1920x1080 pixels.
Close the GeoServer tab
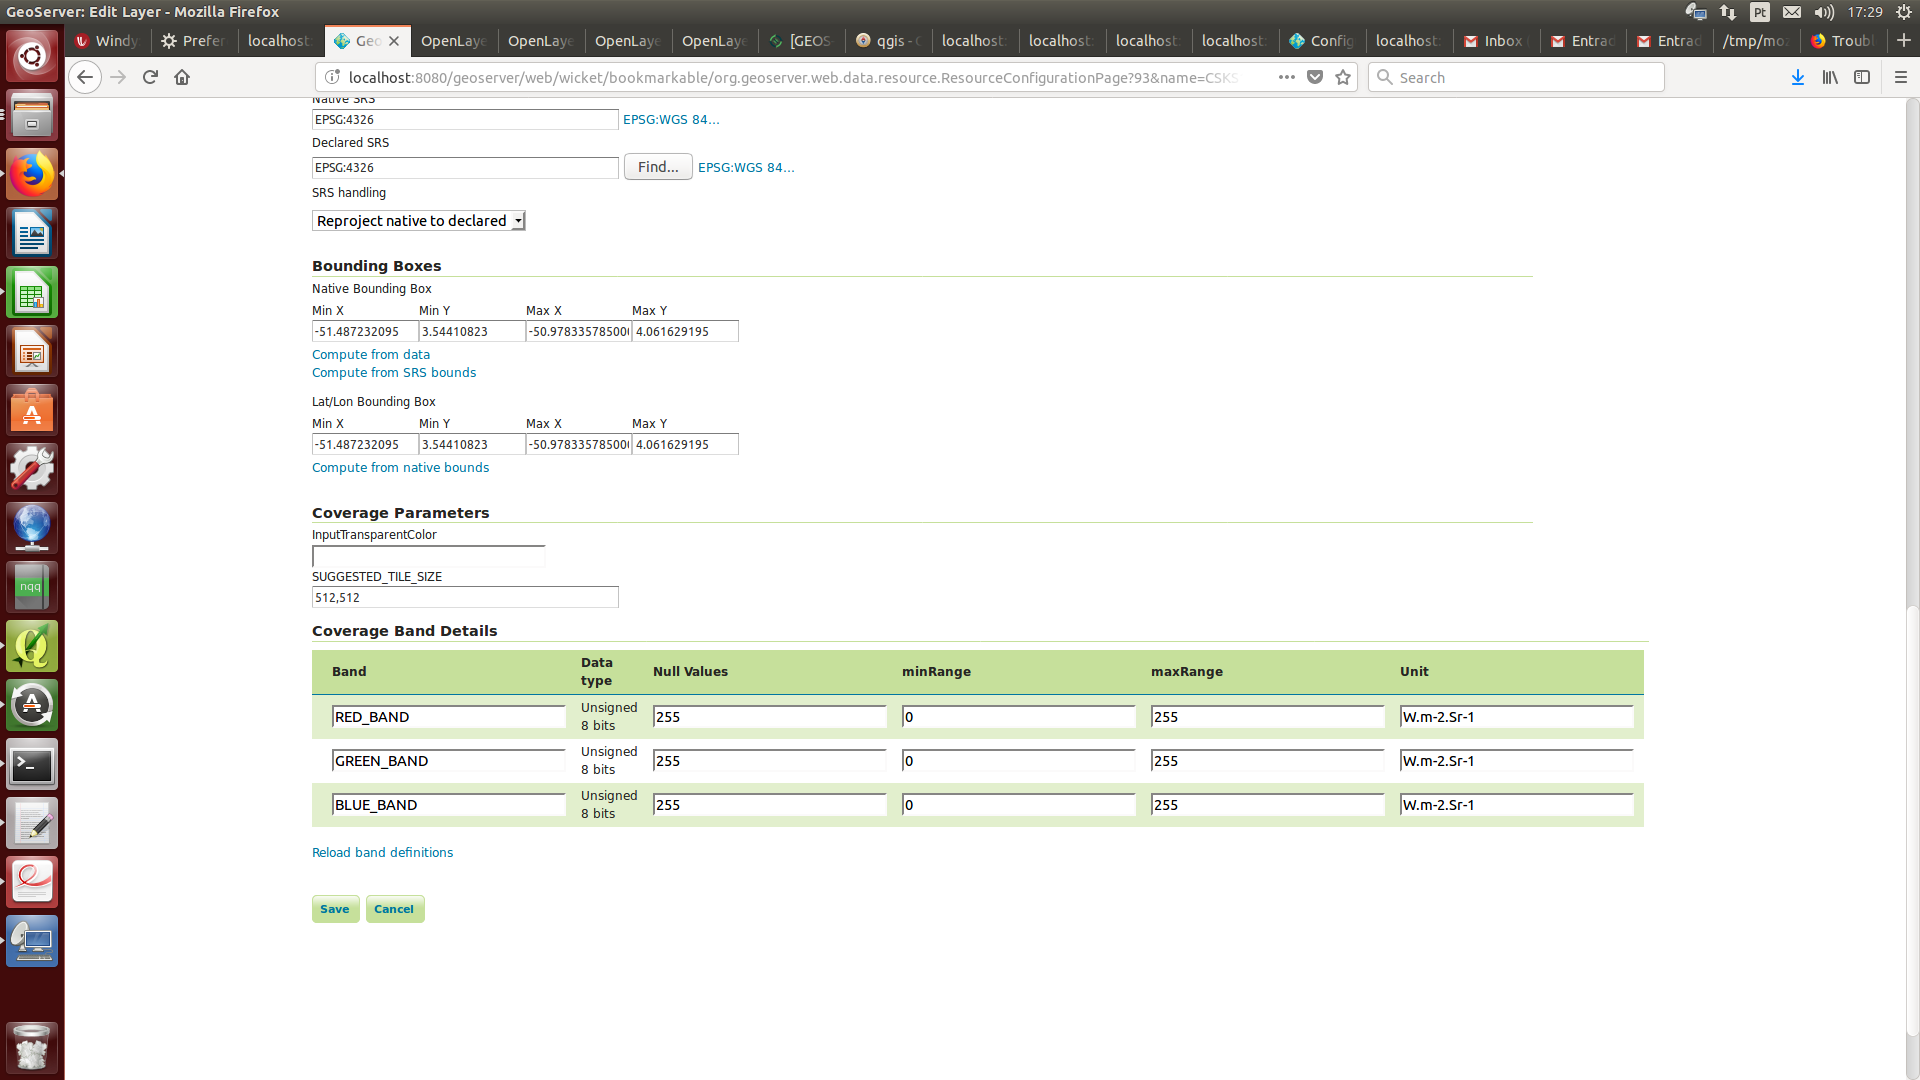coord(394,41)
